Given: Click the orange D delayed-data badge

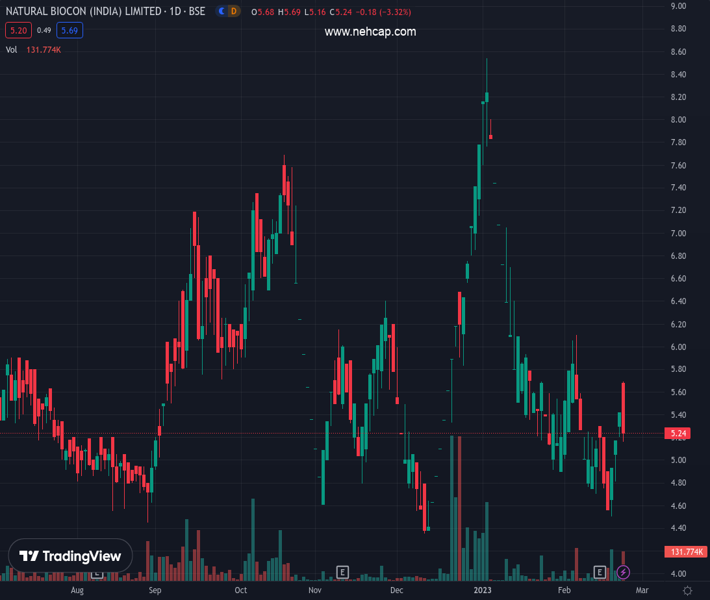Looking at the screenshot, I should coord(234,11).
